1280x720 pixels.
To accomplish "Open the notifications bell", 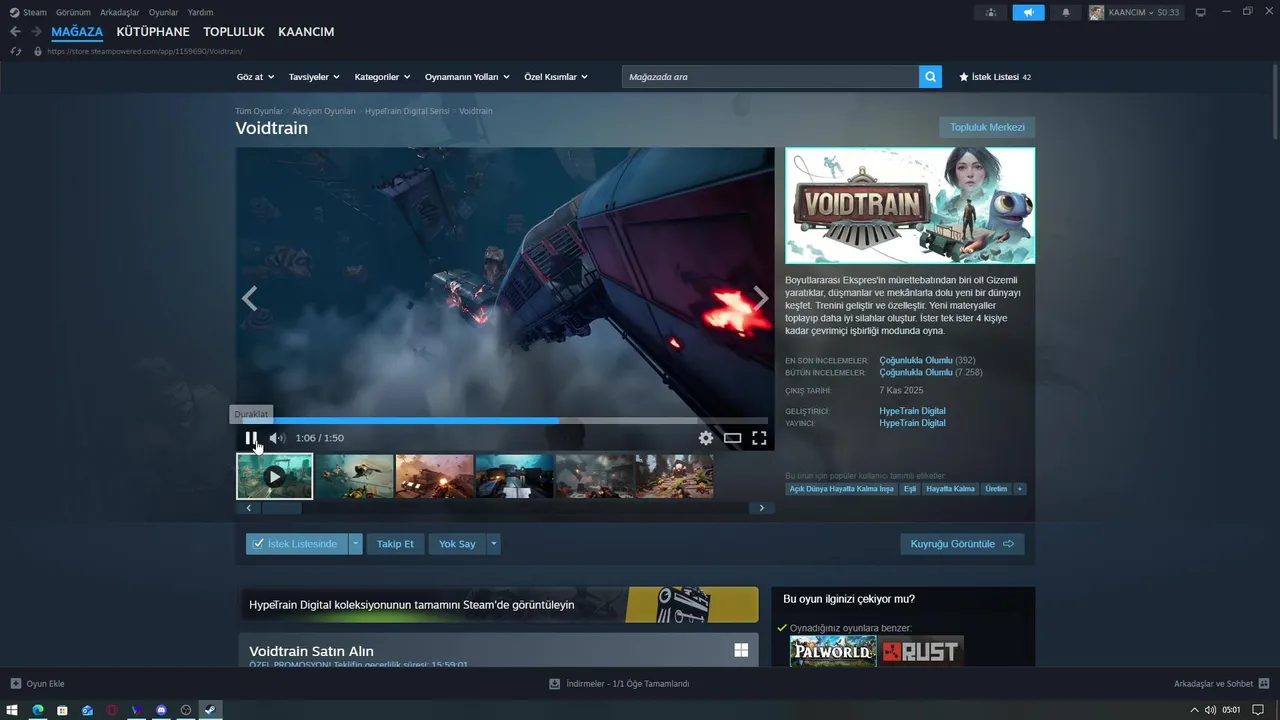I will tap(1065, 12).
